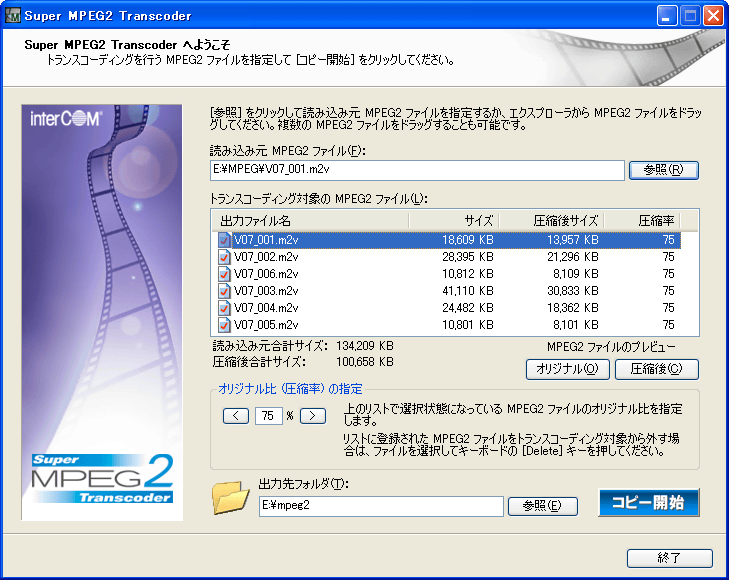Toggle the checkbox for V07_001.m2v
The width and height of the screenshot is (729, 580).
224,240
